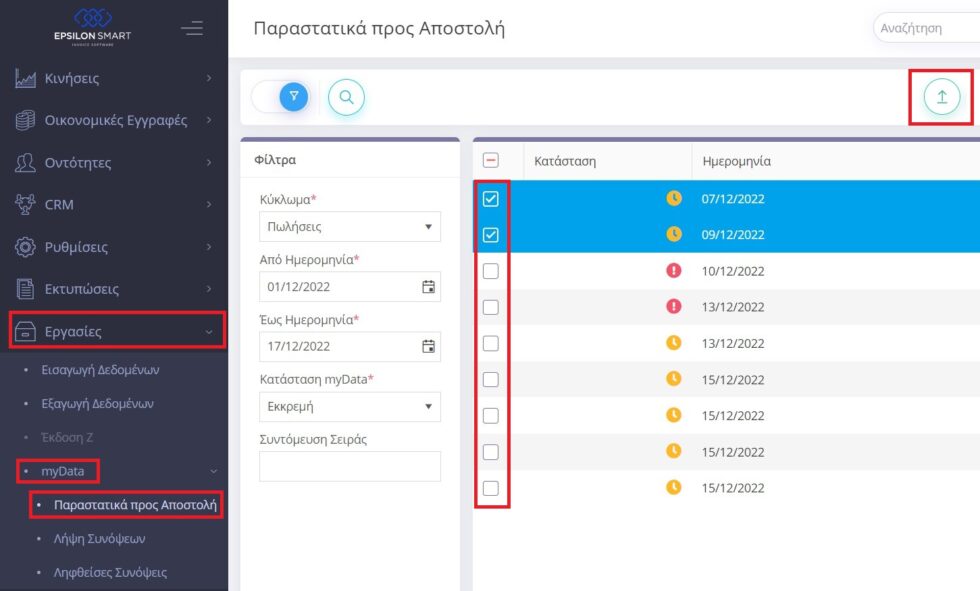The width and height of the screenshot is (980, 591).
Task: Click the upload/send documents arrow icon
Action: tap(941, 97)
